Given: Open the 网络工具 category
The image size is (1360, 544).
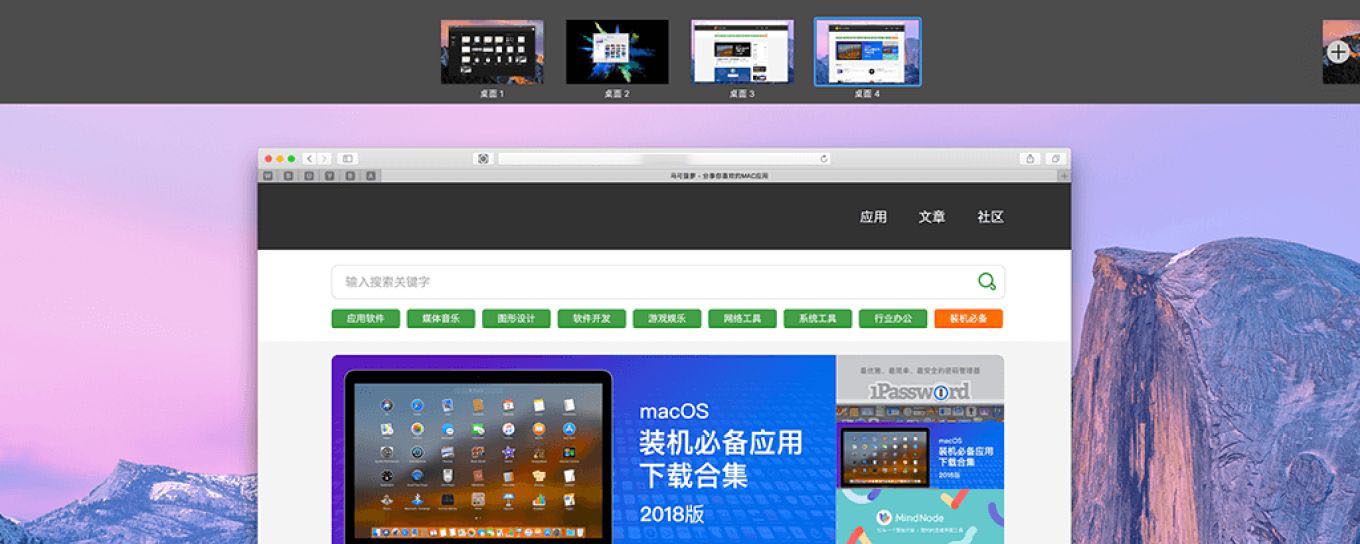Looking at the screenshot, I should click(x=742, y=319).
